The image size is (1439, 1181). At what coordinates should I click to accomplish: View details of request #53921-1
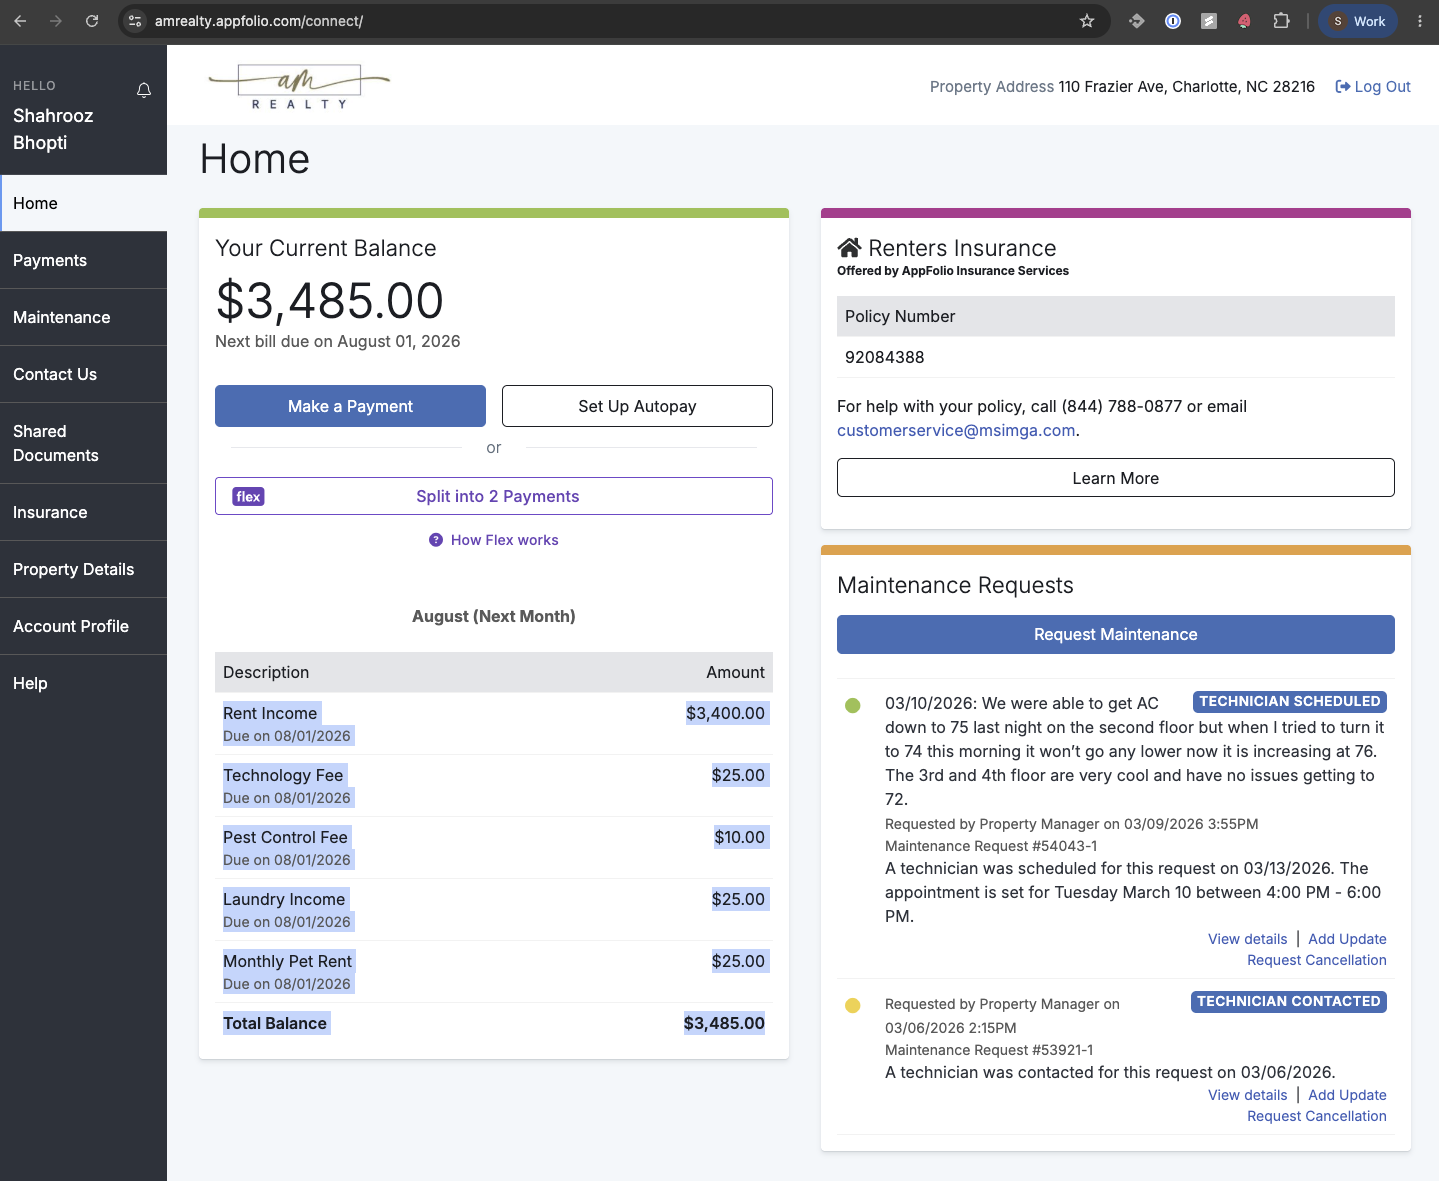1248,1095
